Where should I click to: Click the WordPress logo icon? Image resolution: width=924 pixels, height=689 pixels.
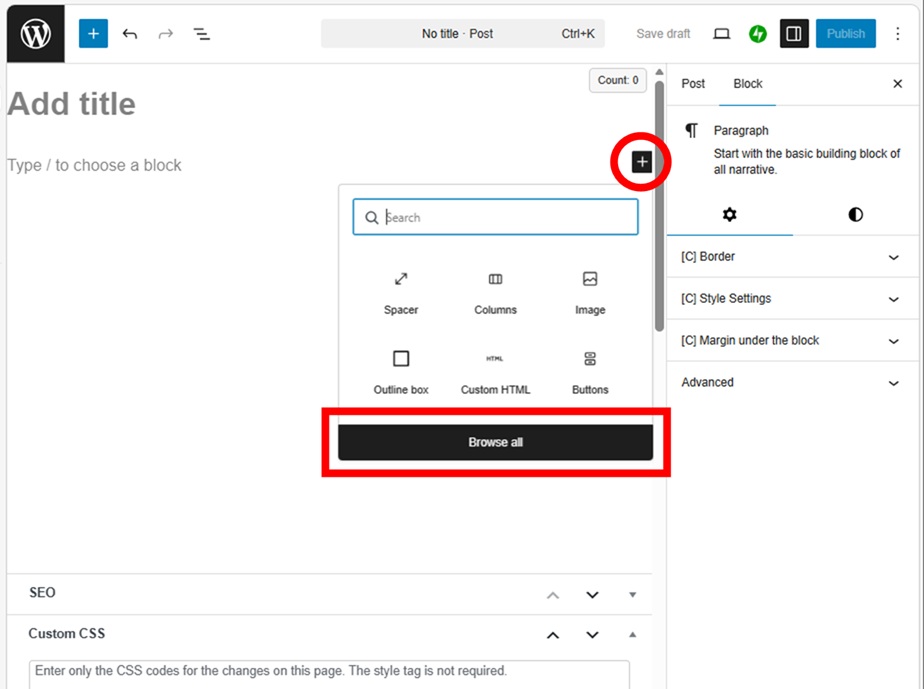click(x=36, y=34)
